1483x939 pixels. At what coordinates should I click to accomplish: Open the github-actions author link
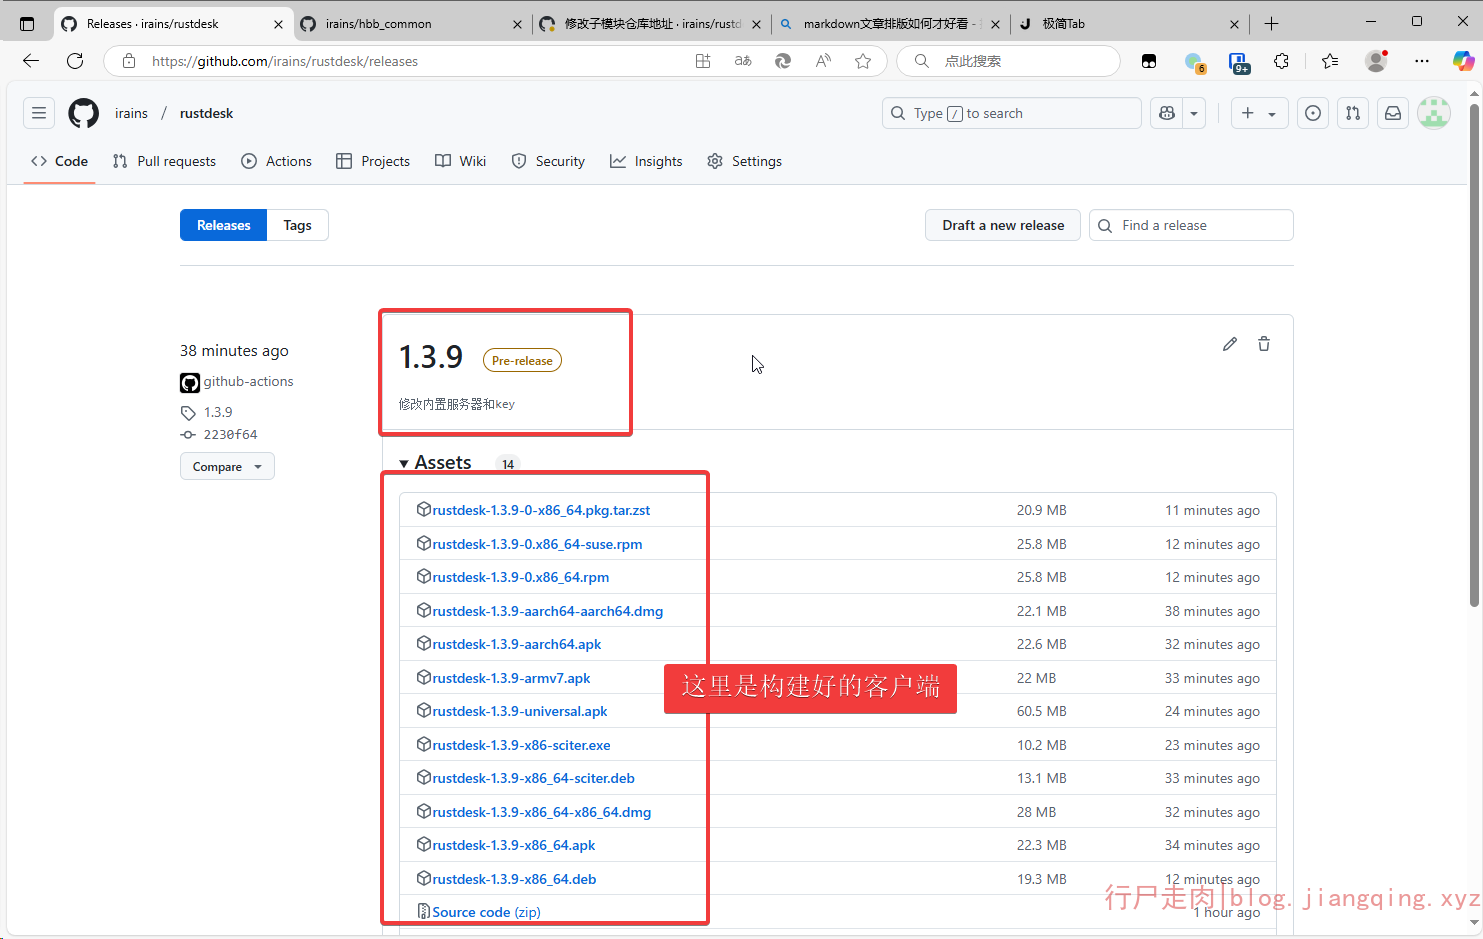click(248, 381)
